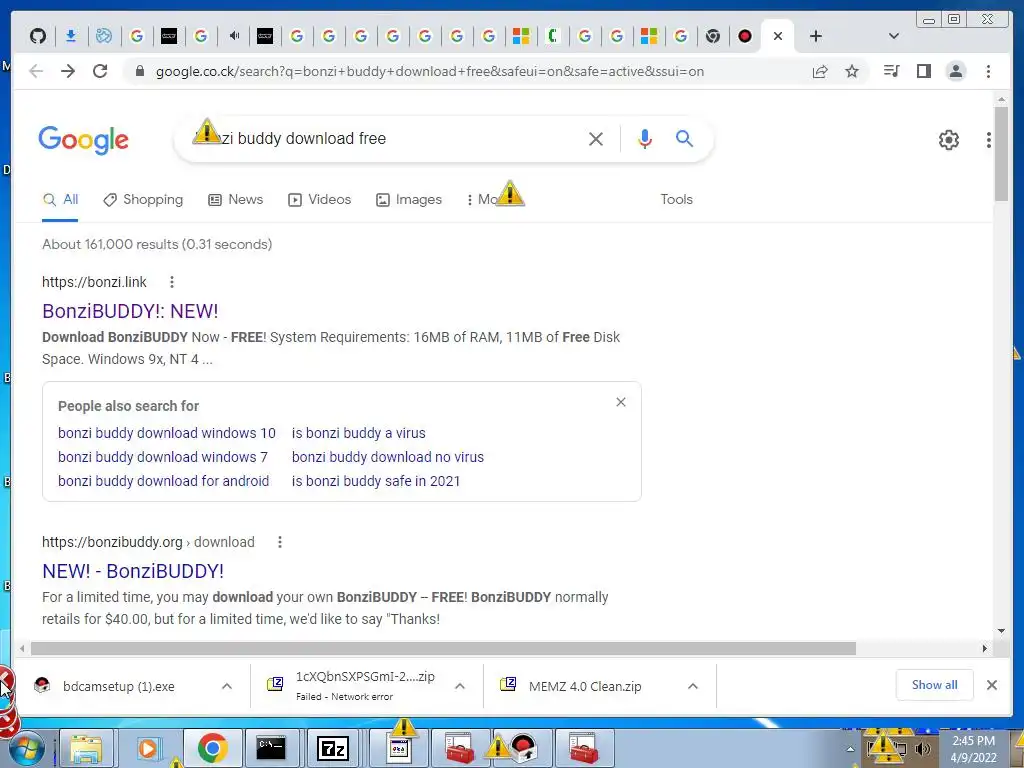1024x768 pixels.
Task: Click the vertical page scrollbar thumb
Action: click(x=1001, y=153)
